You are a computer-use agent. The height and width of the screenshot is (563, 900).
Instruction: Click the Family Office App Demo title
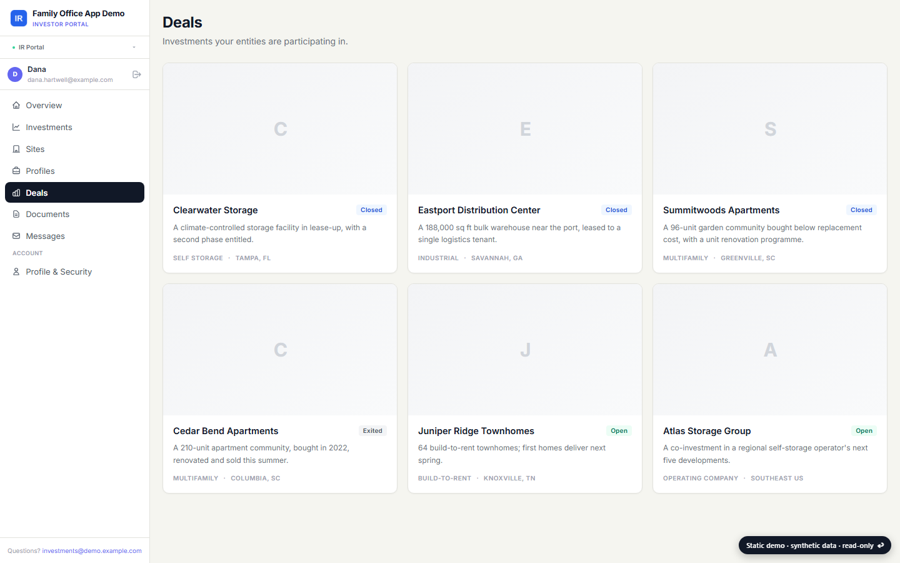click(78, 13)
